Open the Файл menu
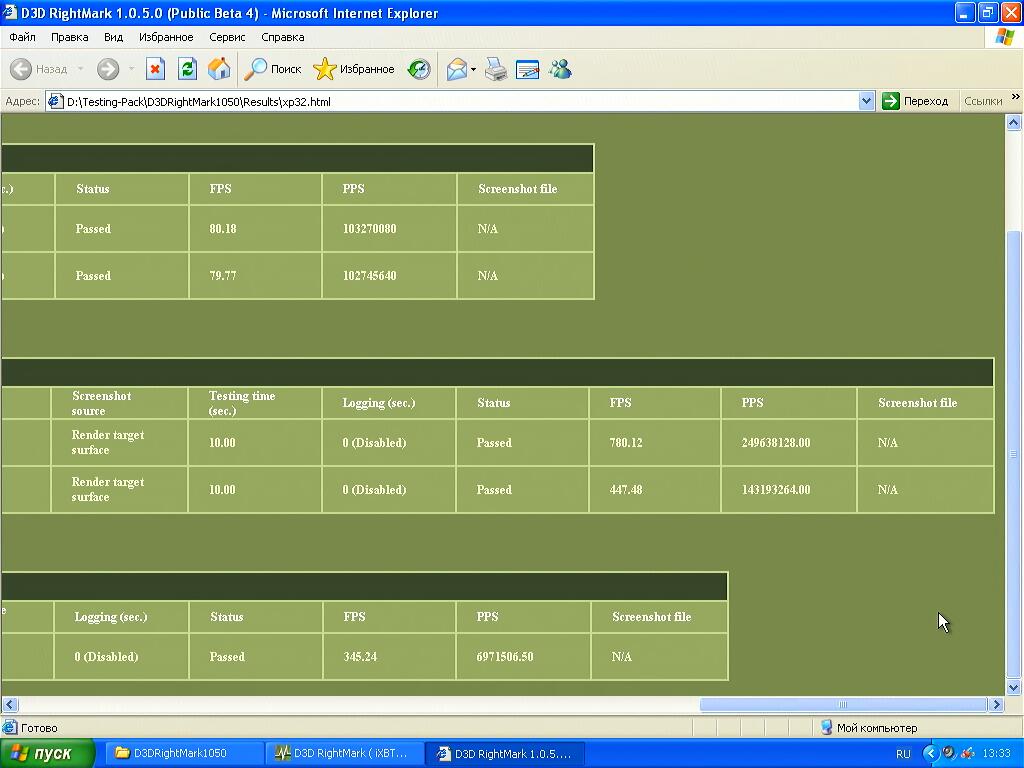Image resolution: width=1024 pixels, height=768 pixels. 22,37
